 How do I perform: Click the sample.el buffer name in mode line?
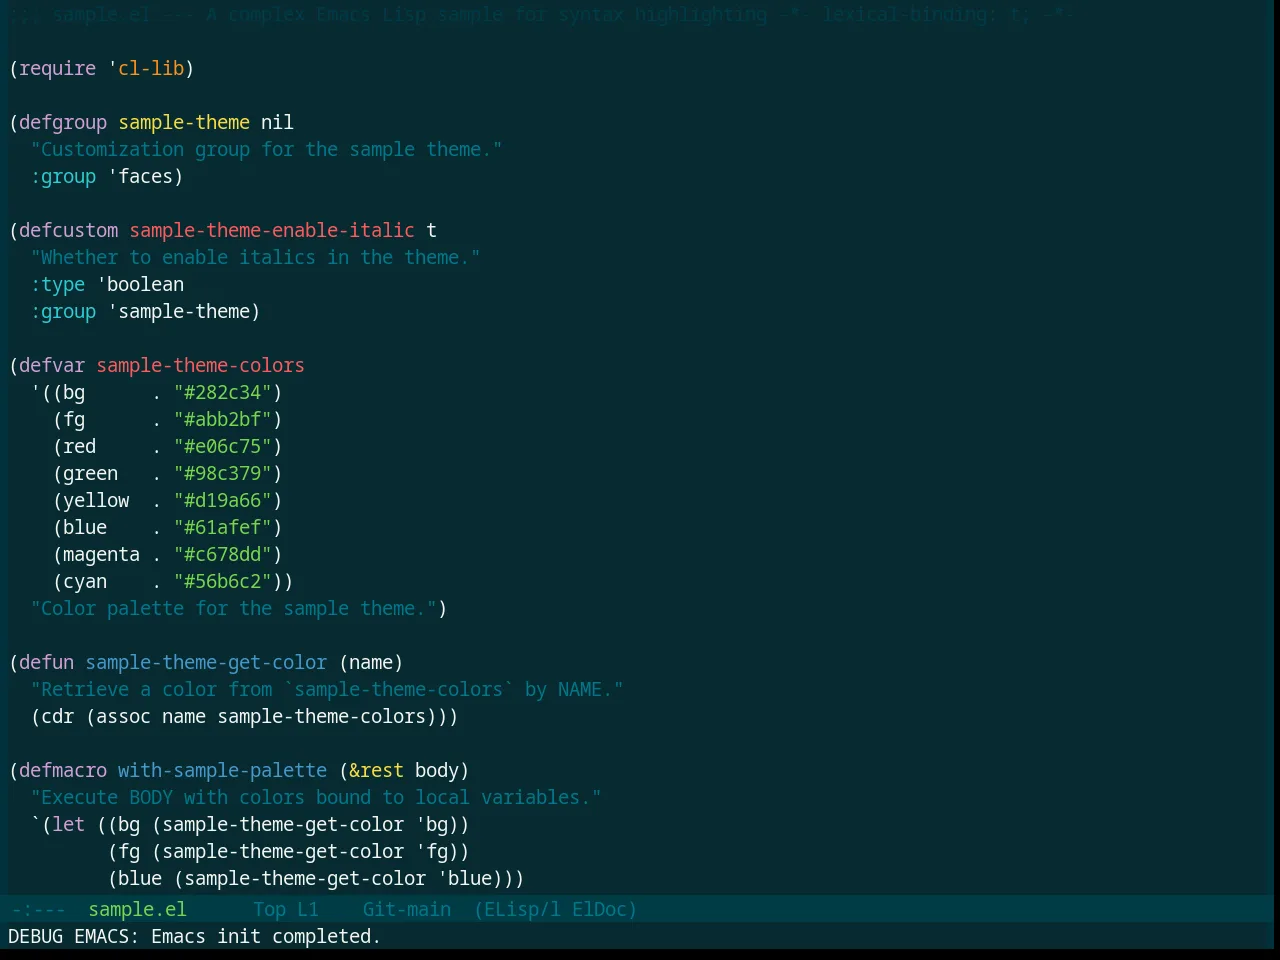[x=137, y=909]
